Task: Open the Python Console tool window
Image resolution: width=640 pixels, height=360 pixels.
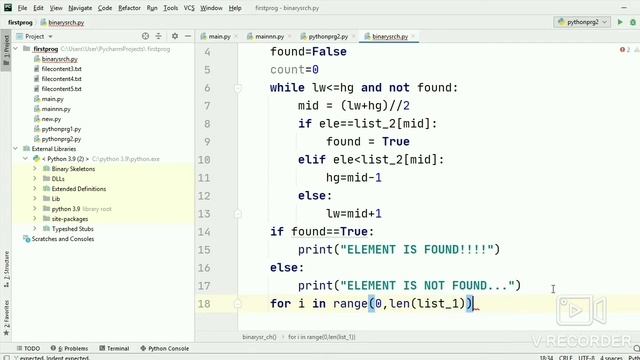Action: pos(164,348)
